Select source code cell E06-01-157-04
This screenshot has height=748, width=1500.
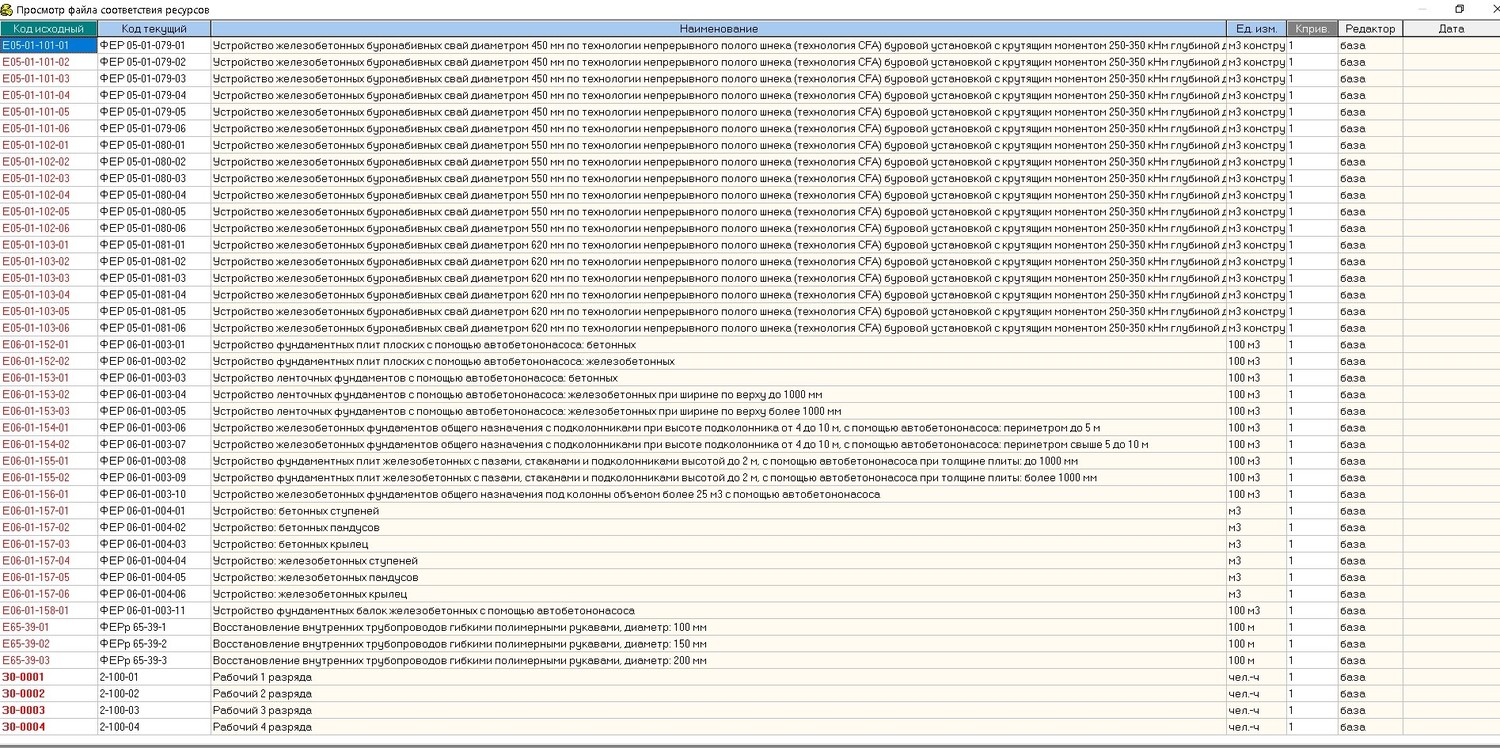coord(49,561)
